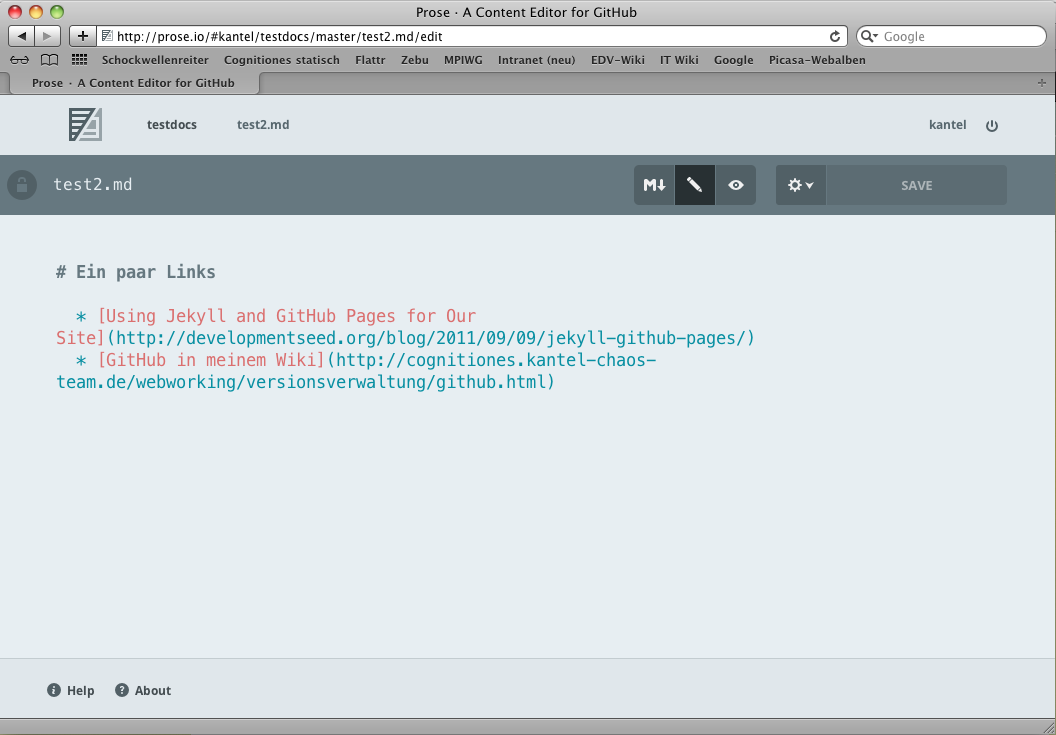Screen dimensions: 1056x735
Task: Click the page favicon in the address bar
Action: 107,36
